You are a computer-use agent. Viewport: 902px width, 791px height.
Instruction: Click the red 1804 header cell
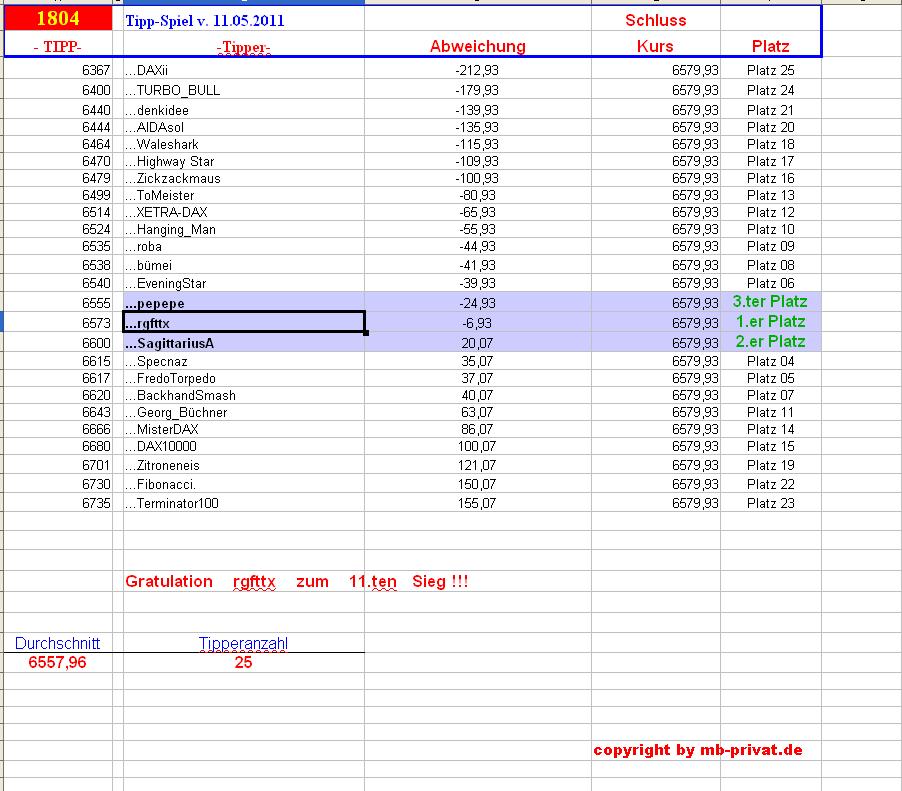[58, 18]
